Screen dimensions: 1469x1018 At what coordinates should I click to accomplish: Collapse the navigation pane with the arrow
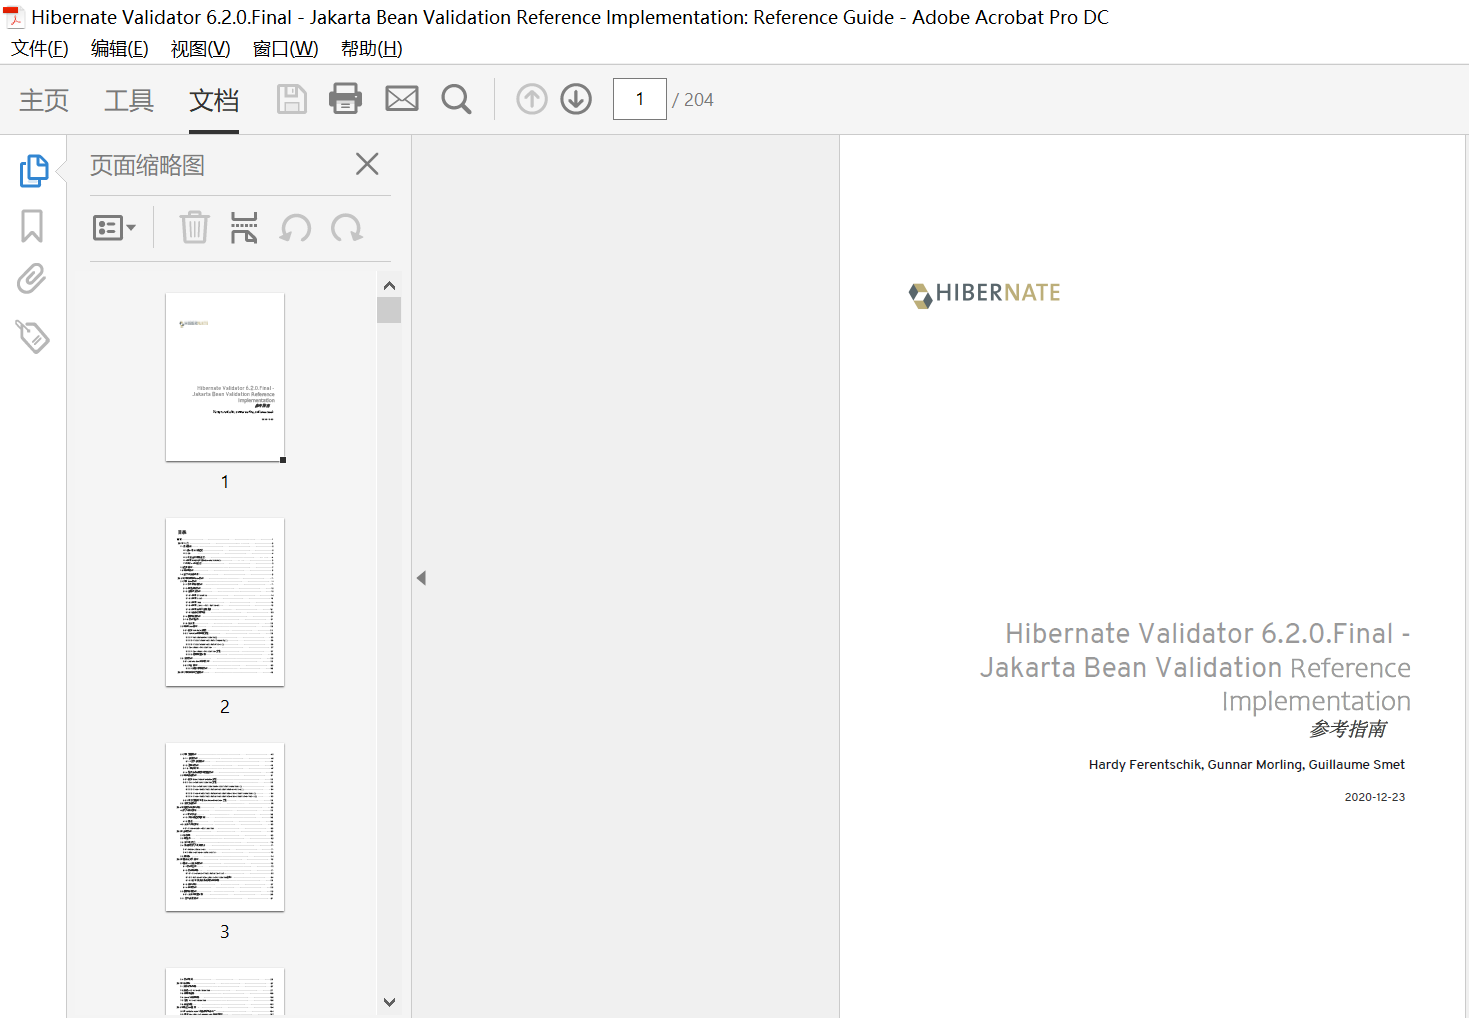tap(421, 577)
